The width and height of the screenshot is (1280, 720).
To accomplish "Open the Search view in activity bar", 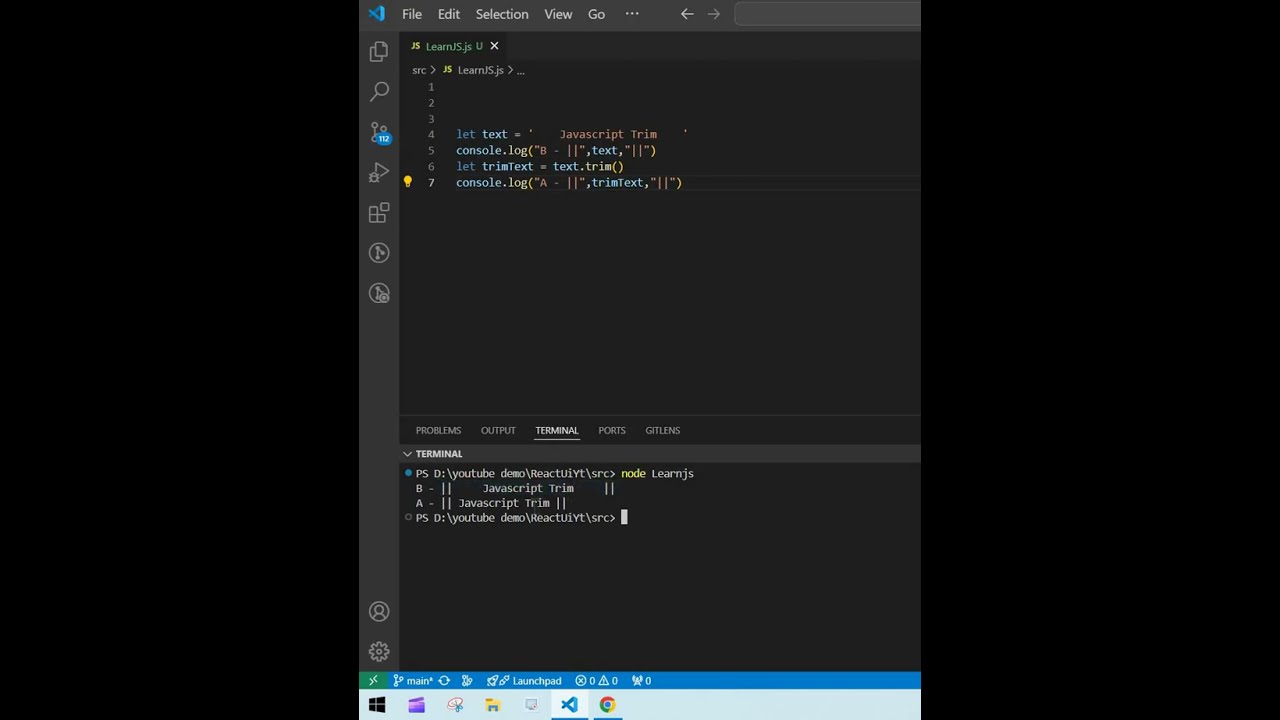I will tap(379, 91).
